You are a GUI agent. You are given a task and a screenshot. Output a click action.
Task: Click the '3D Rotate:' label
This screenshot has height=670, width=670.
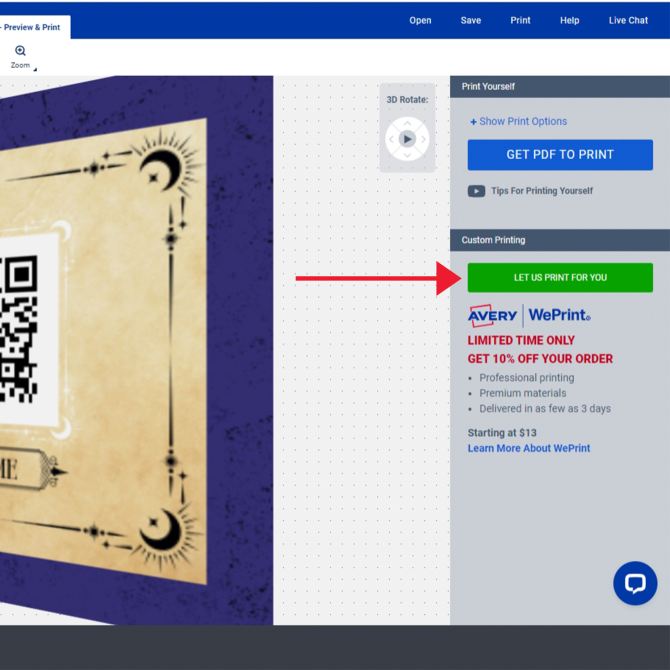point(407,100)
